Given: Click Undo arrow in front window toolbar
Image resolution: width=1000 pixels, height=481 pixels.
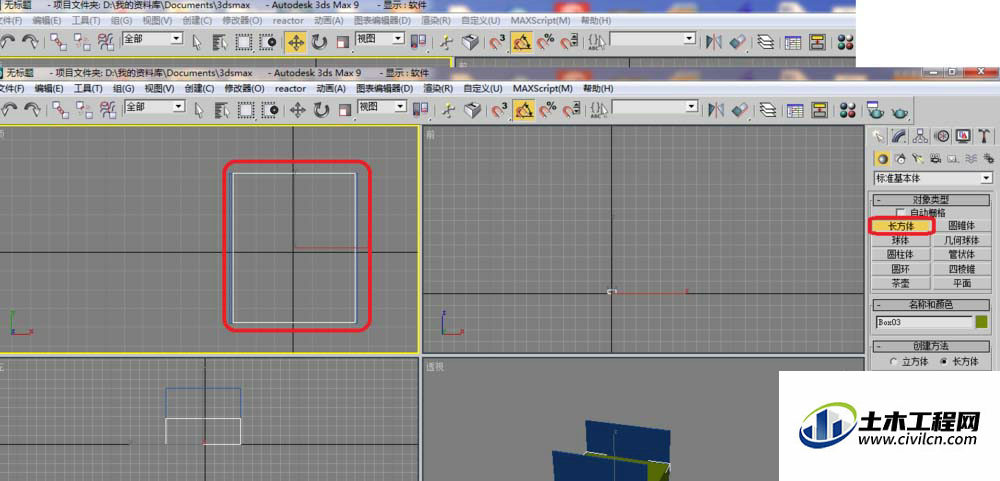Looking at the screenshot, I should [x=8, y=110].
